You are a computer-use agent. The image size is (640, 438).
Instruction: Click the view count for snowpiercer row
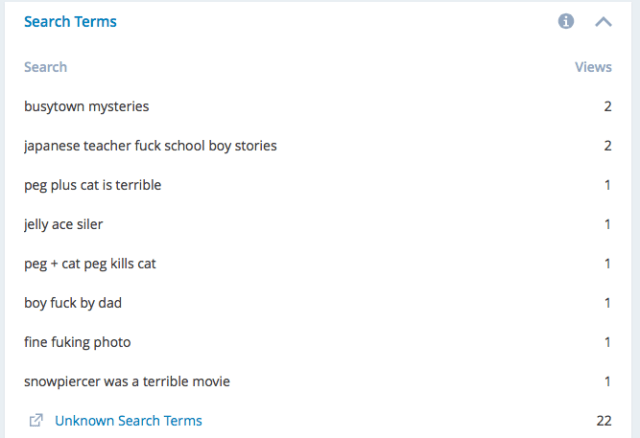tap(607, 381)
